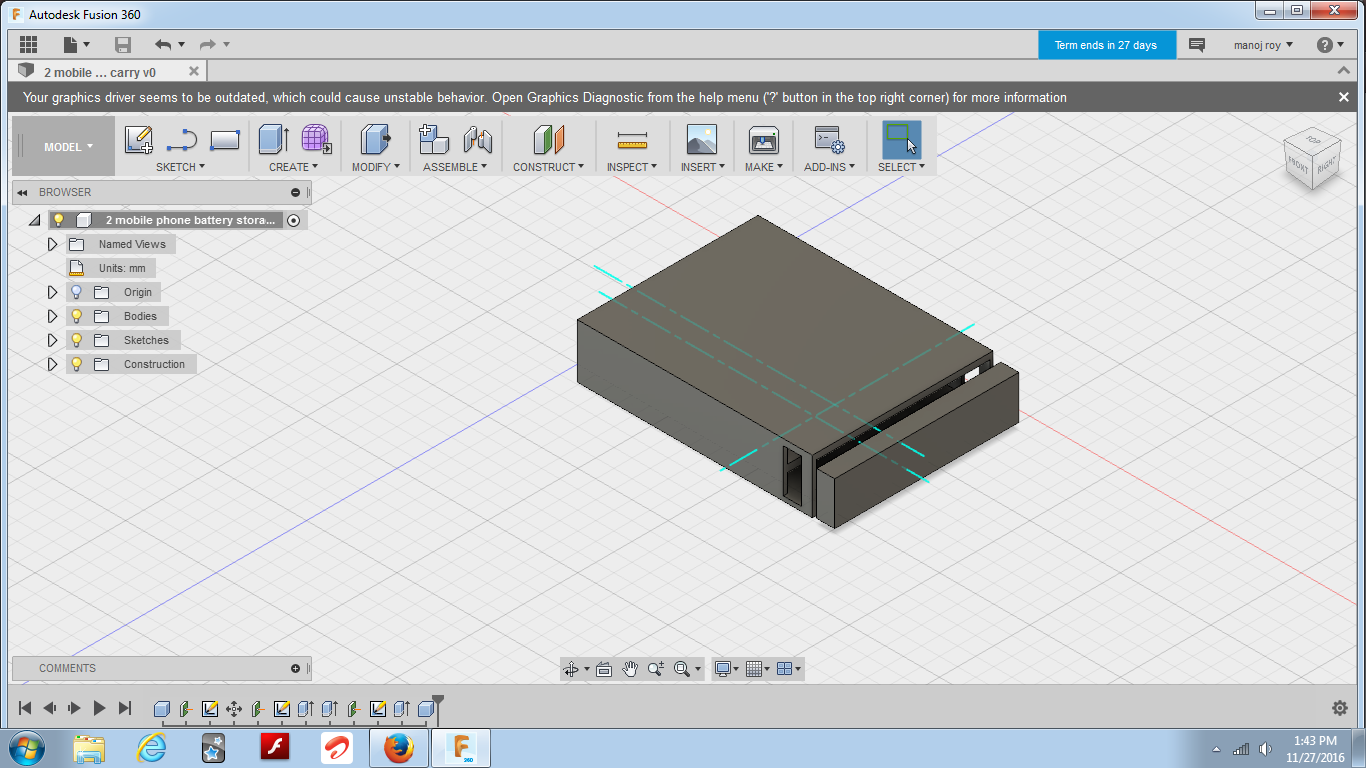Expand the Named Views folder

(53, 244)
